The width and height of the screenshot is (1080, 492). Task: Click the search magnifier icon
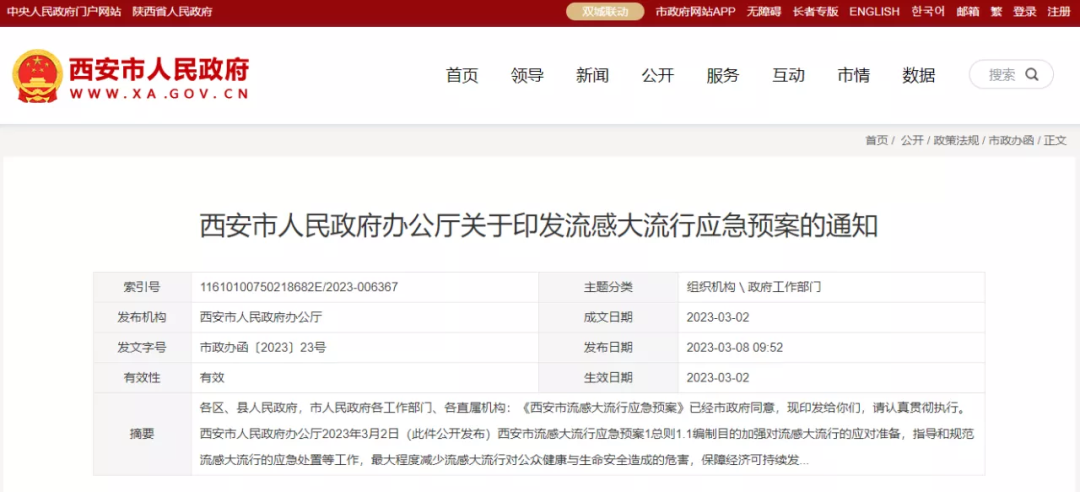[x=1032, y=75]
